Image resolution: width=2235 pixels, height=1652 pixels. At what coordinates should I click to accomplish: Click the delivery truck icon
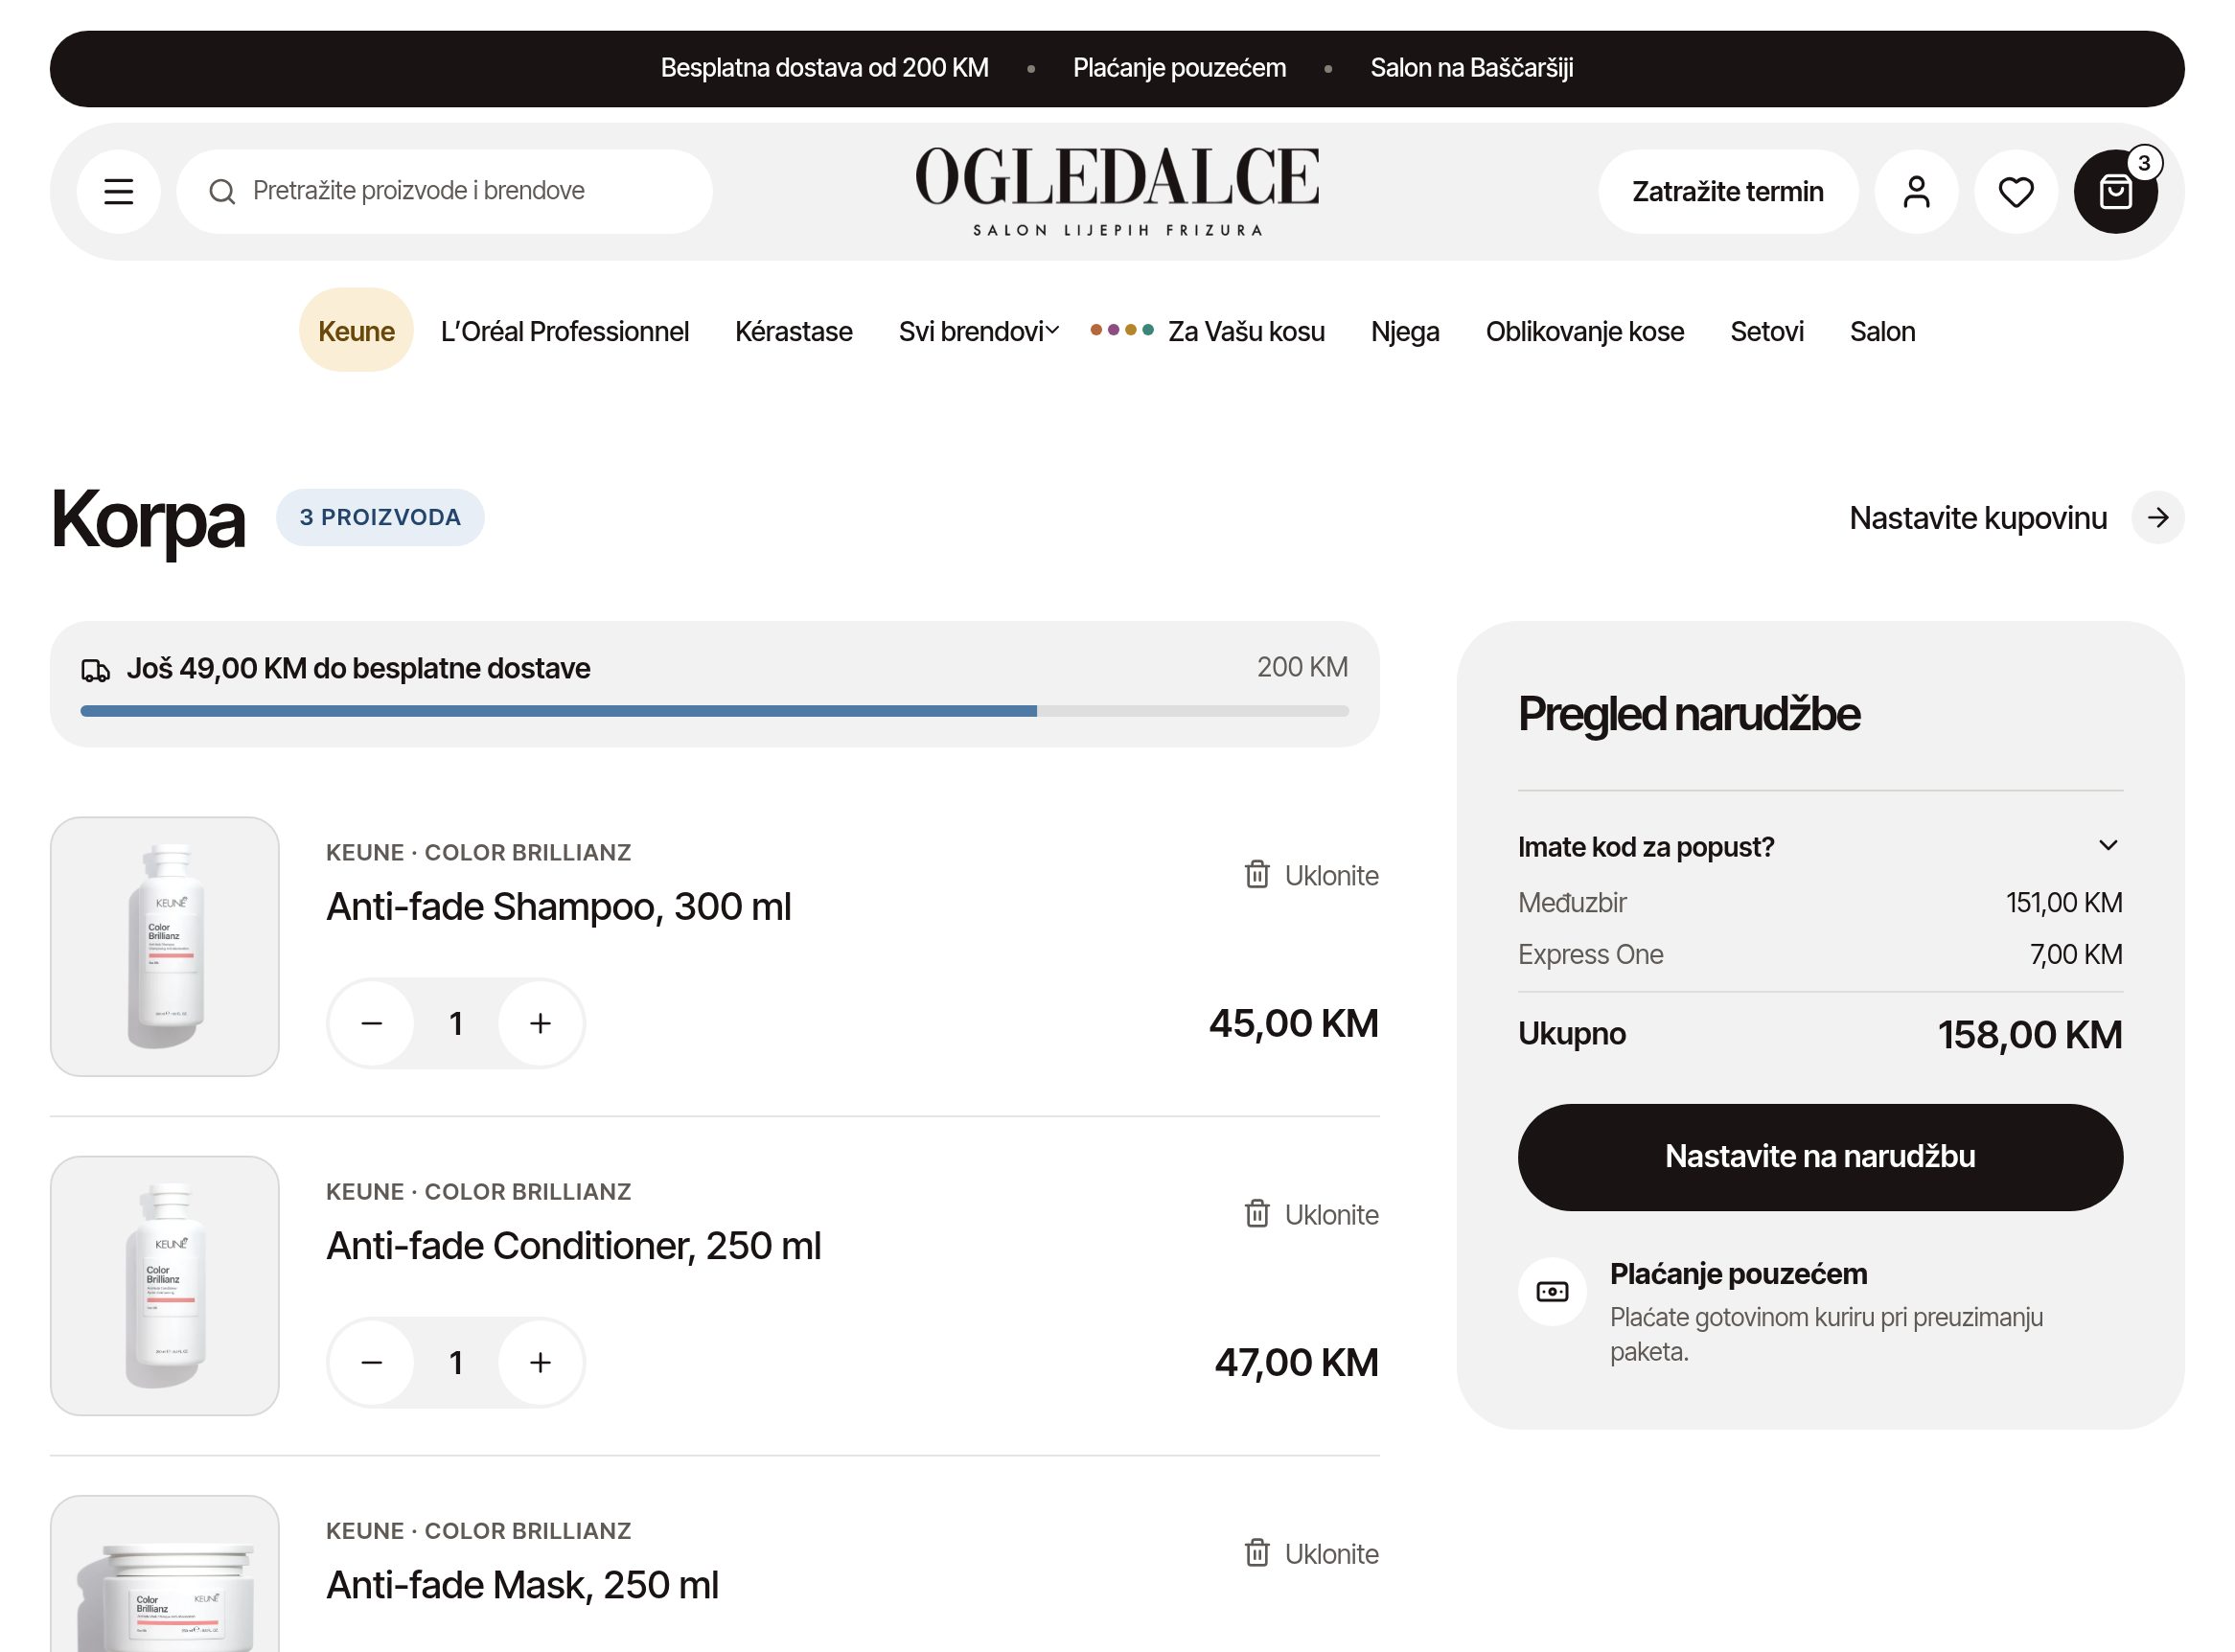click(x=96, y=670)
